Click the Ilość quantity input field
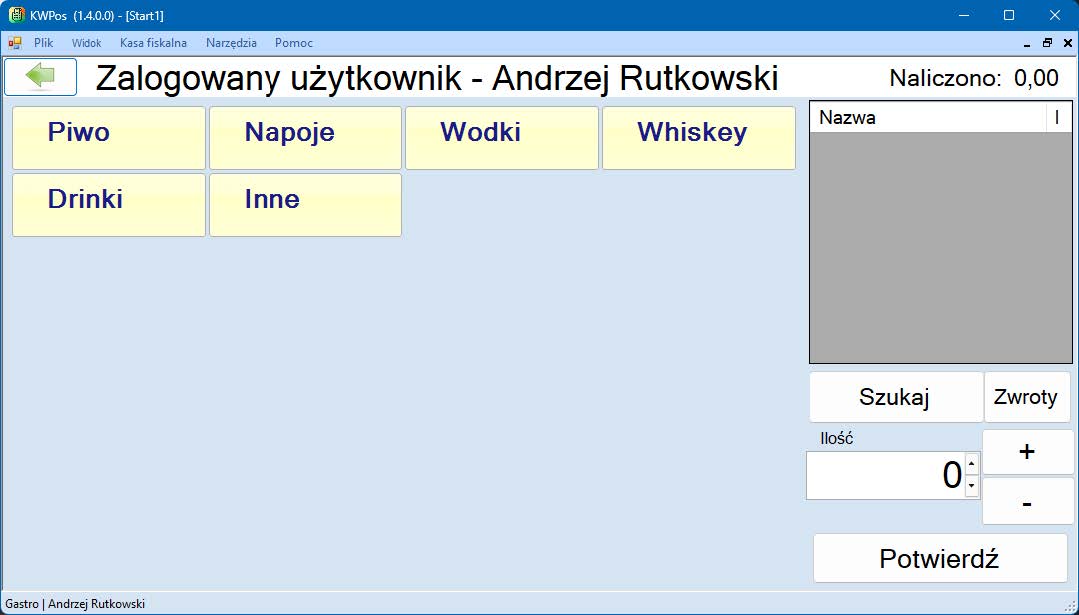 [886, 475]
